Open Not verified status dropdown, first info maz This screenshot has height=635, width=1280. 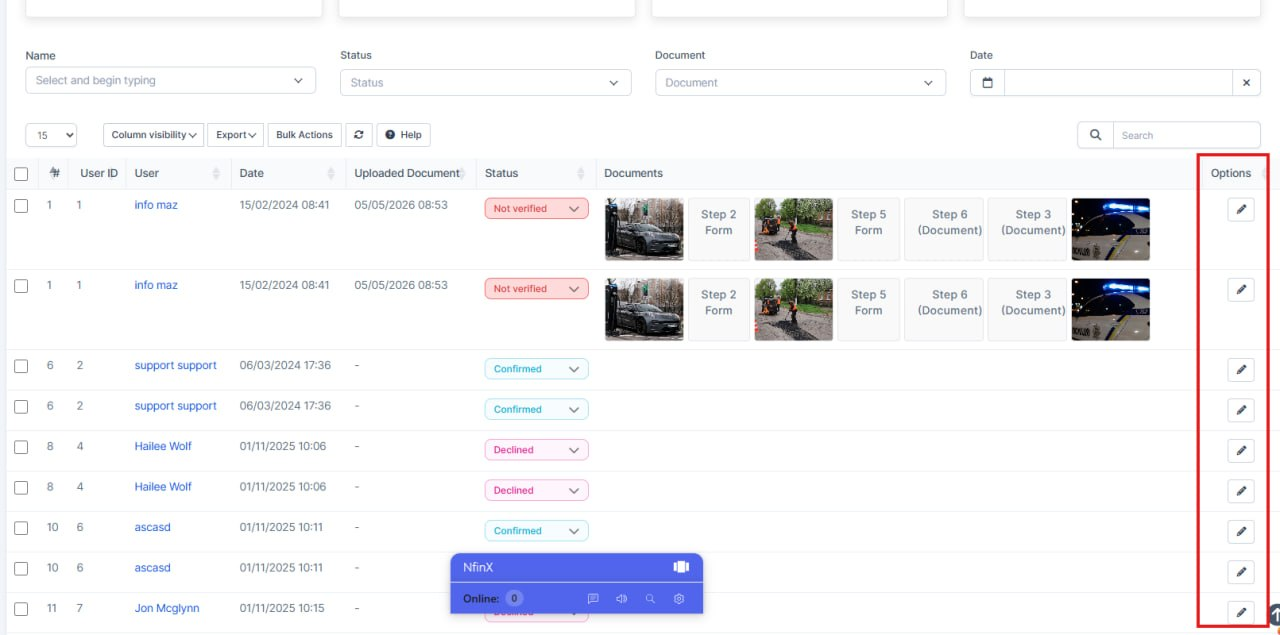(x=537, y=209)
